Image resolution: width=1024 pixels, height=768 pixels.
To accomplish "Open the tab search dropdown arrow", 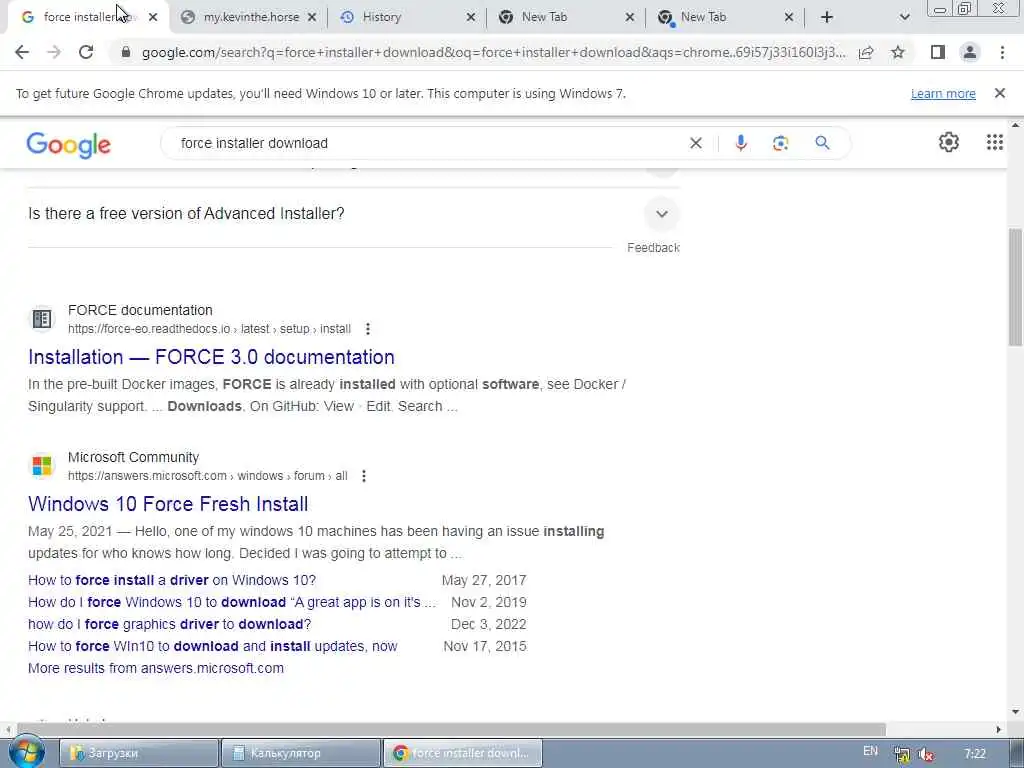I will [904, 17].
